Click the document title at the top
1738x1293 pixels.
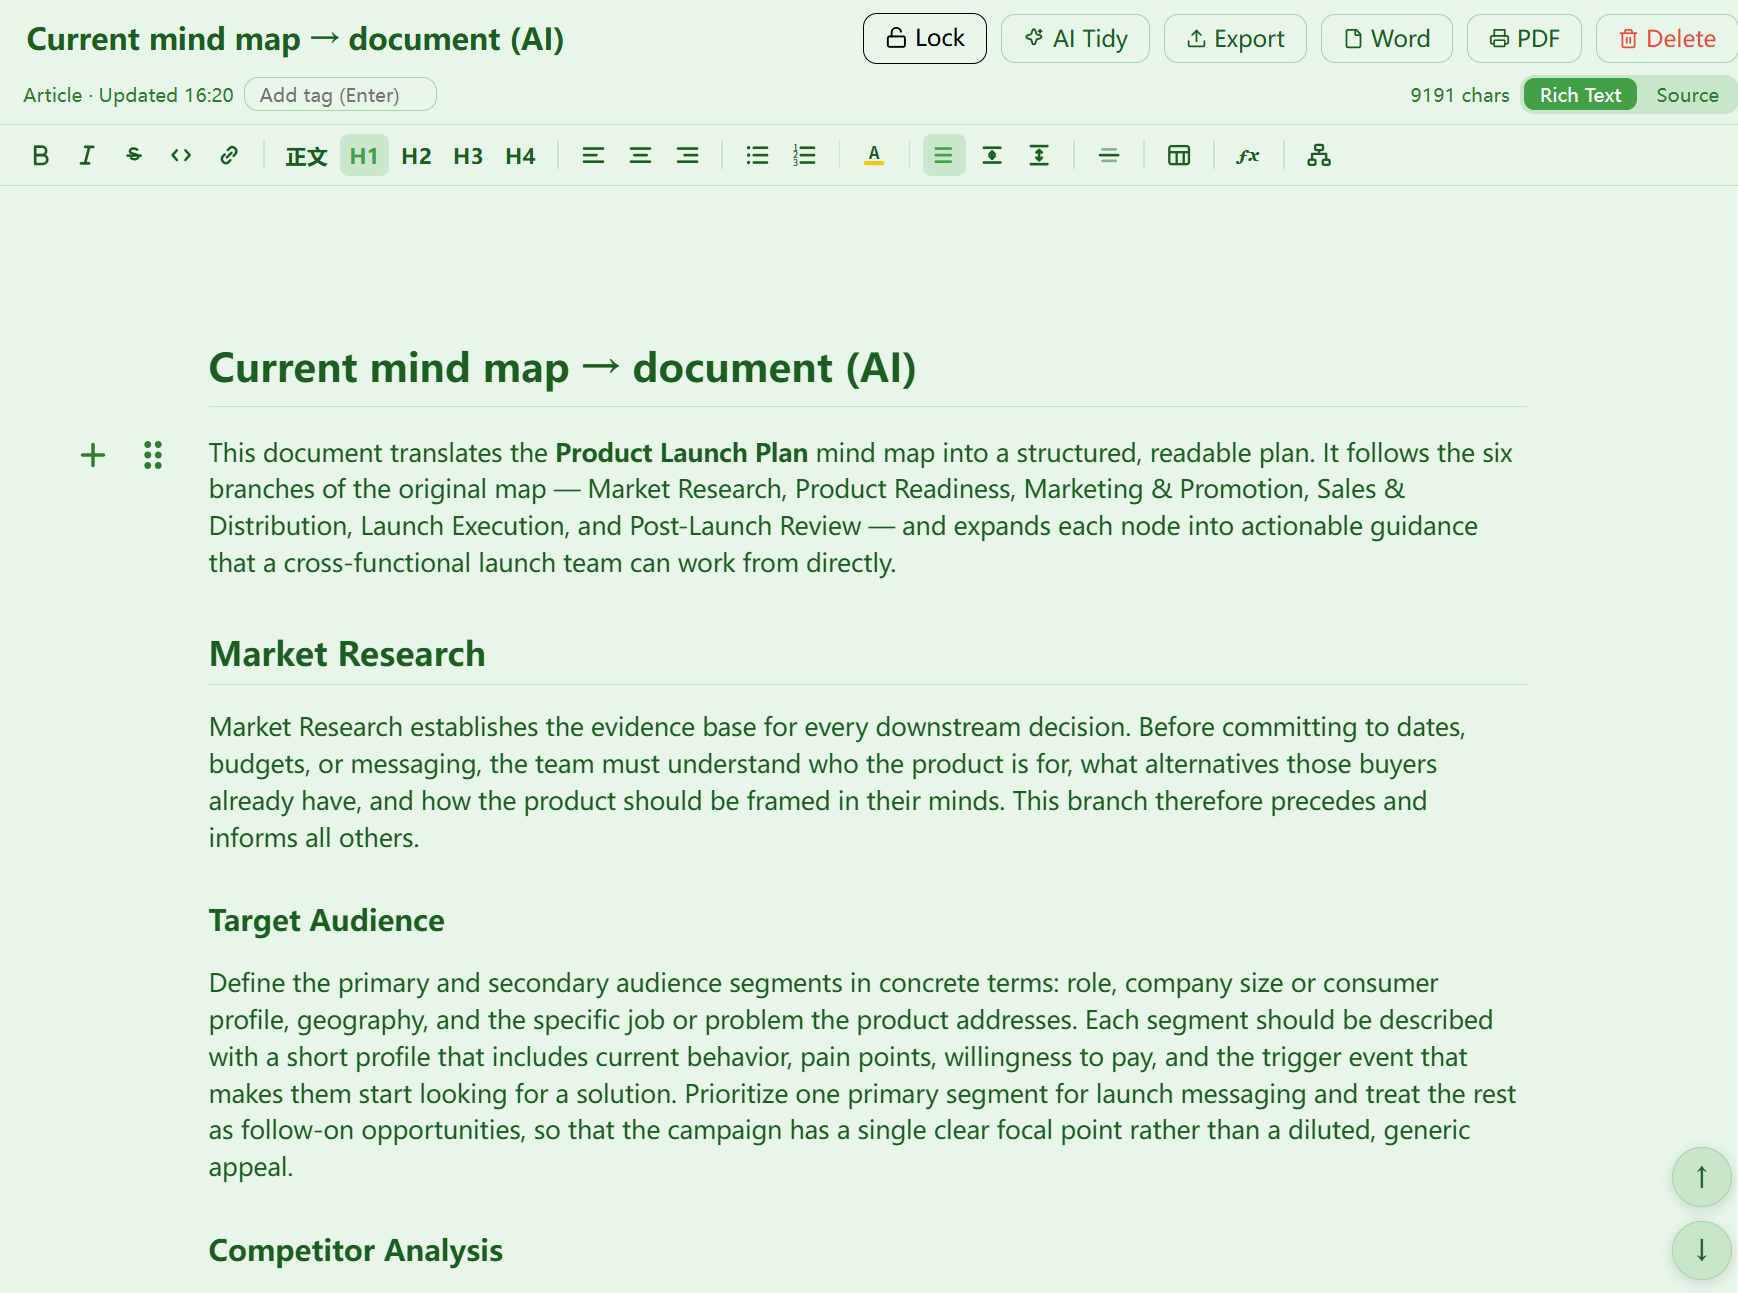[295, 39]
